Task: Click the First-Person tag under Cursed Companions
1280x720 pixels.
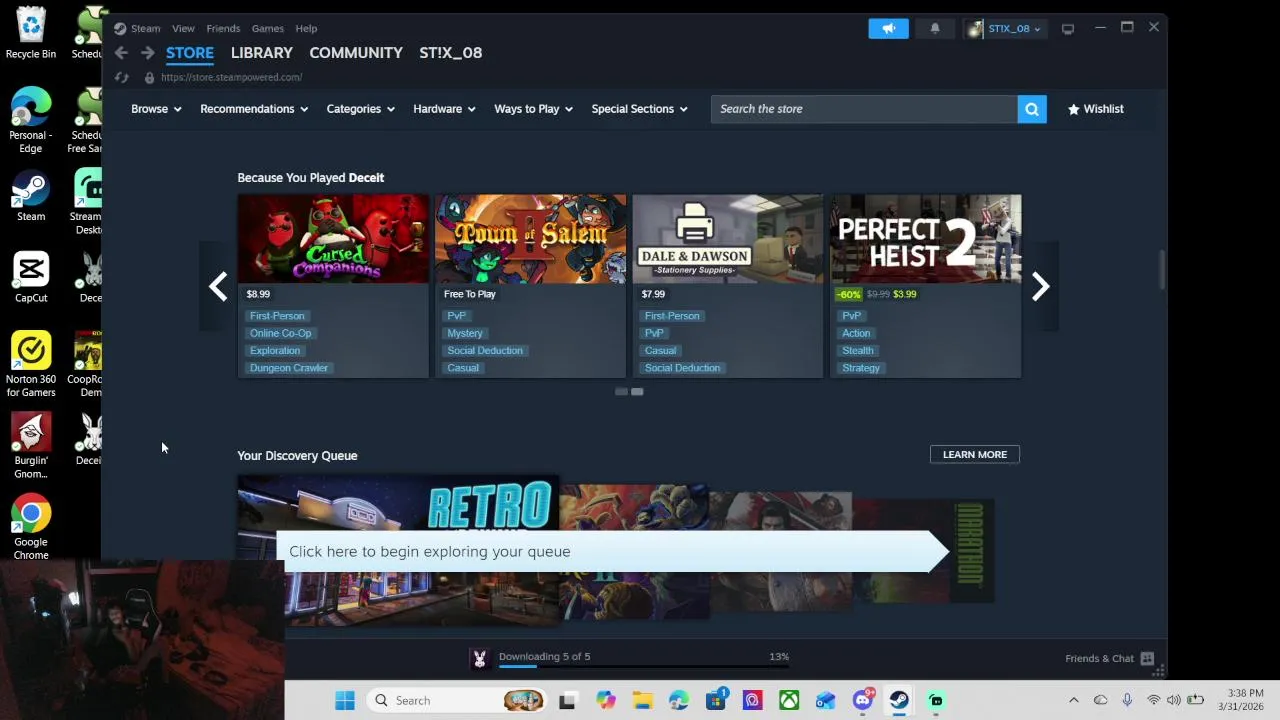Action: click(x=277, y=316)
